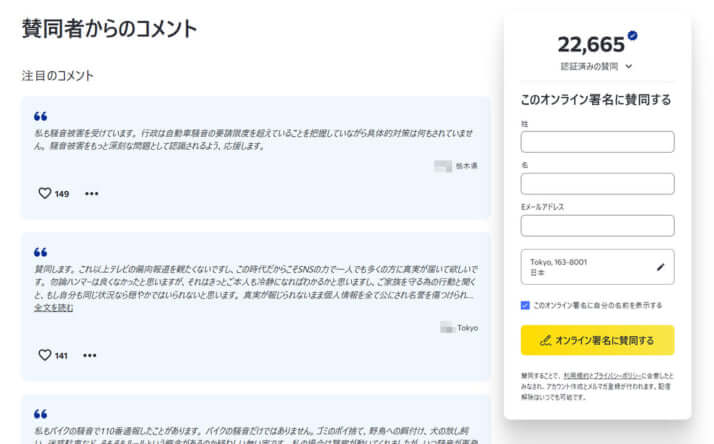The height and width of the screenshot is (444, 714).
Task: Click the blue verified badge beside 22,665
Action: click(x=632, y=35)
